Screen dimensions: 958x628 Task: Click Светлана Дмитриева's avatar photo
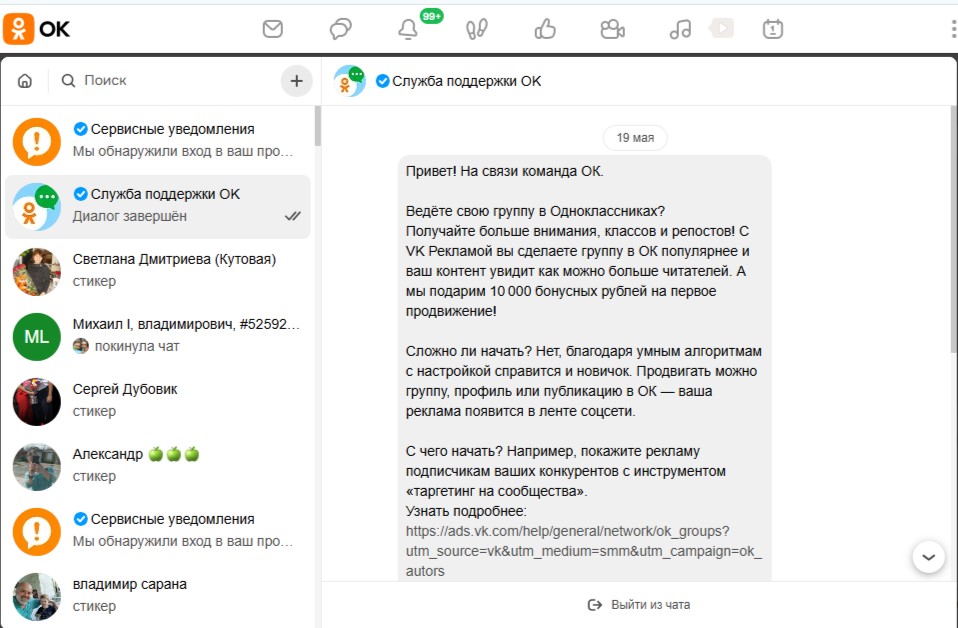coord(37,272)
